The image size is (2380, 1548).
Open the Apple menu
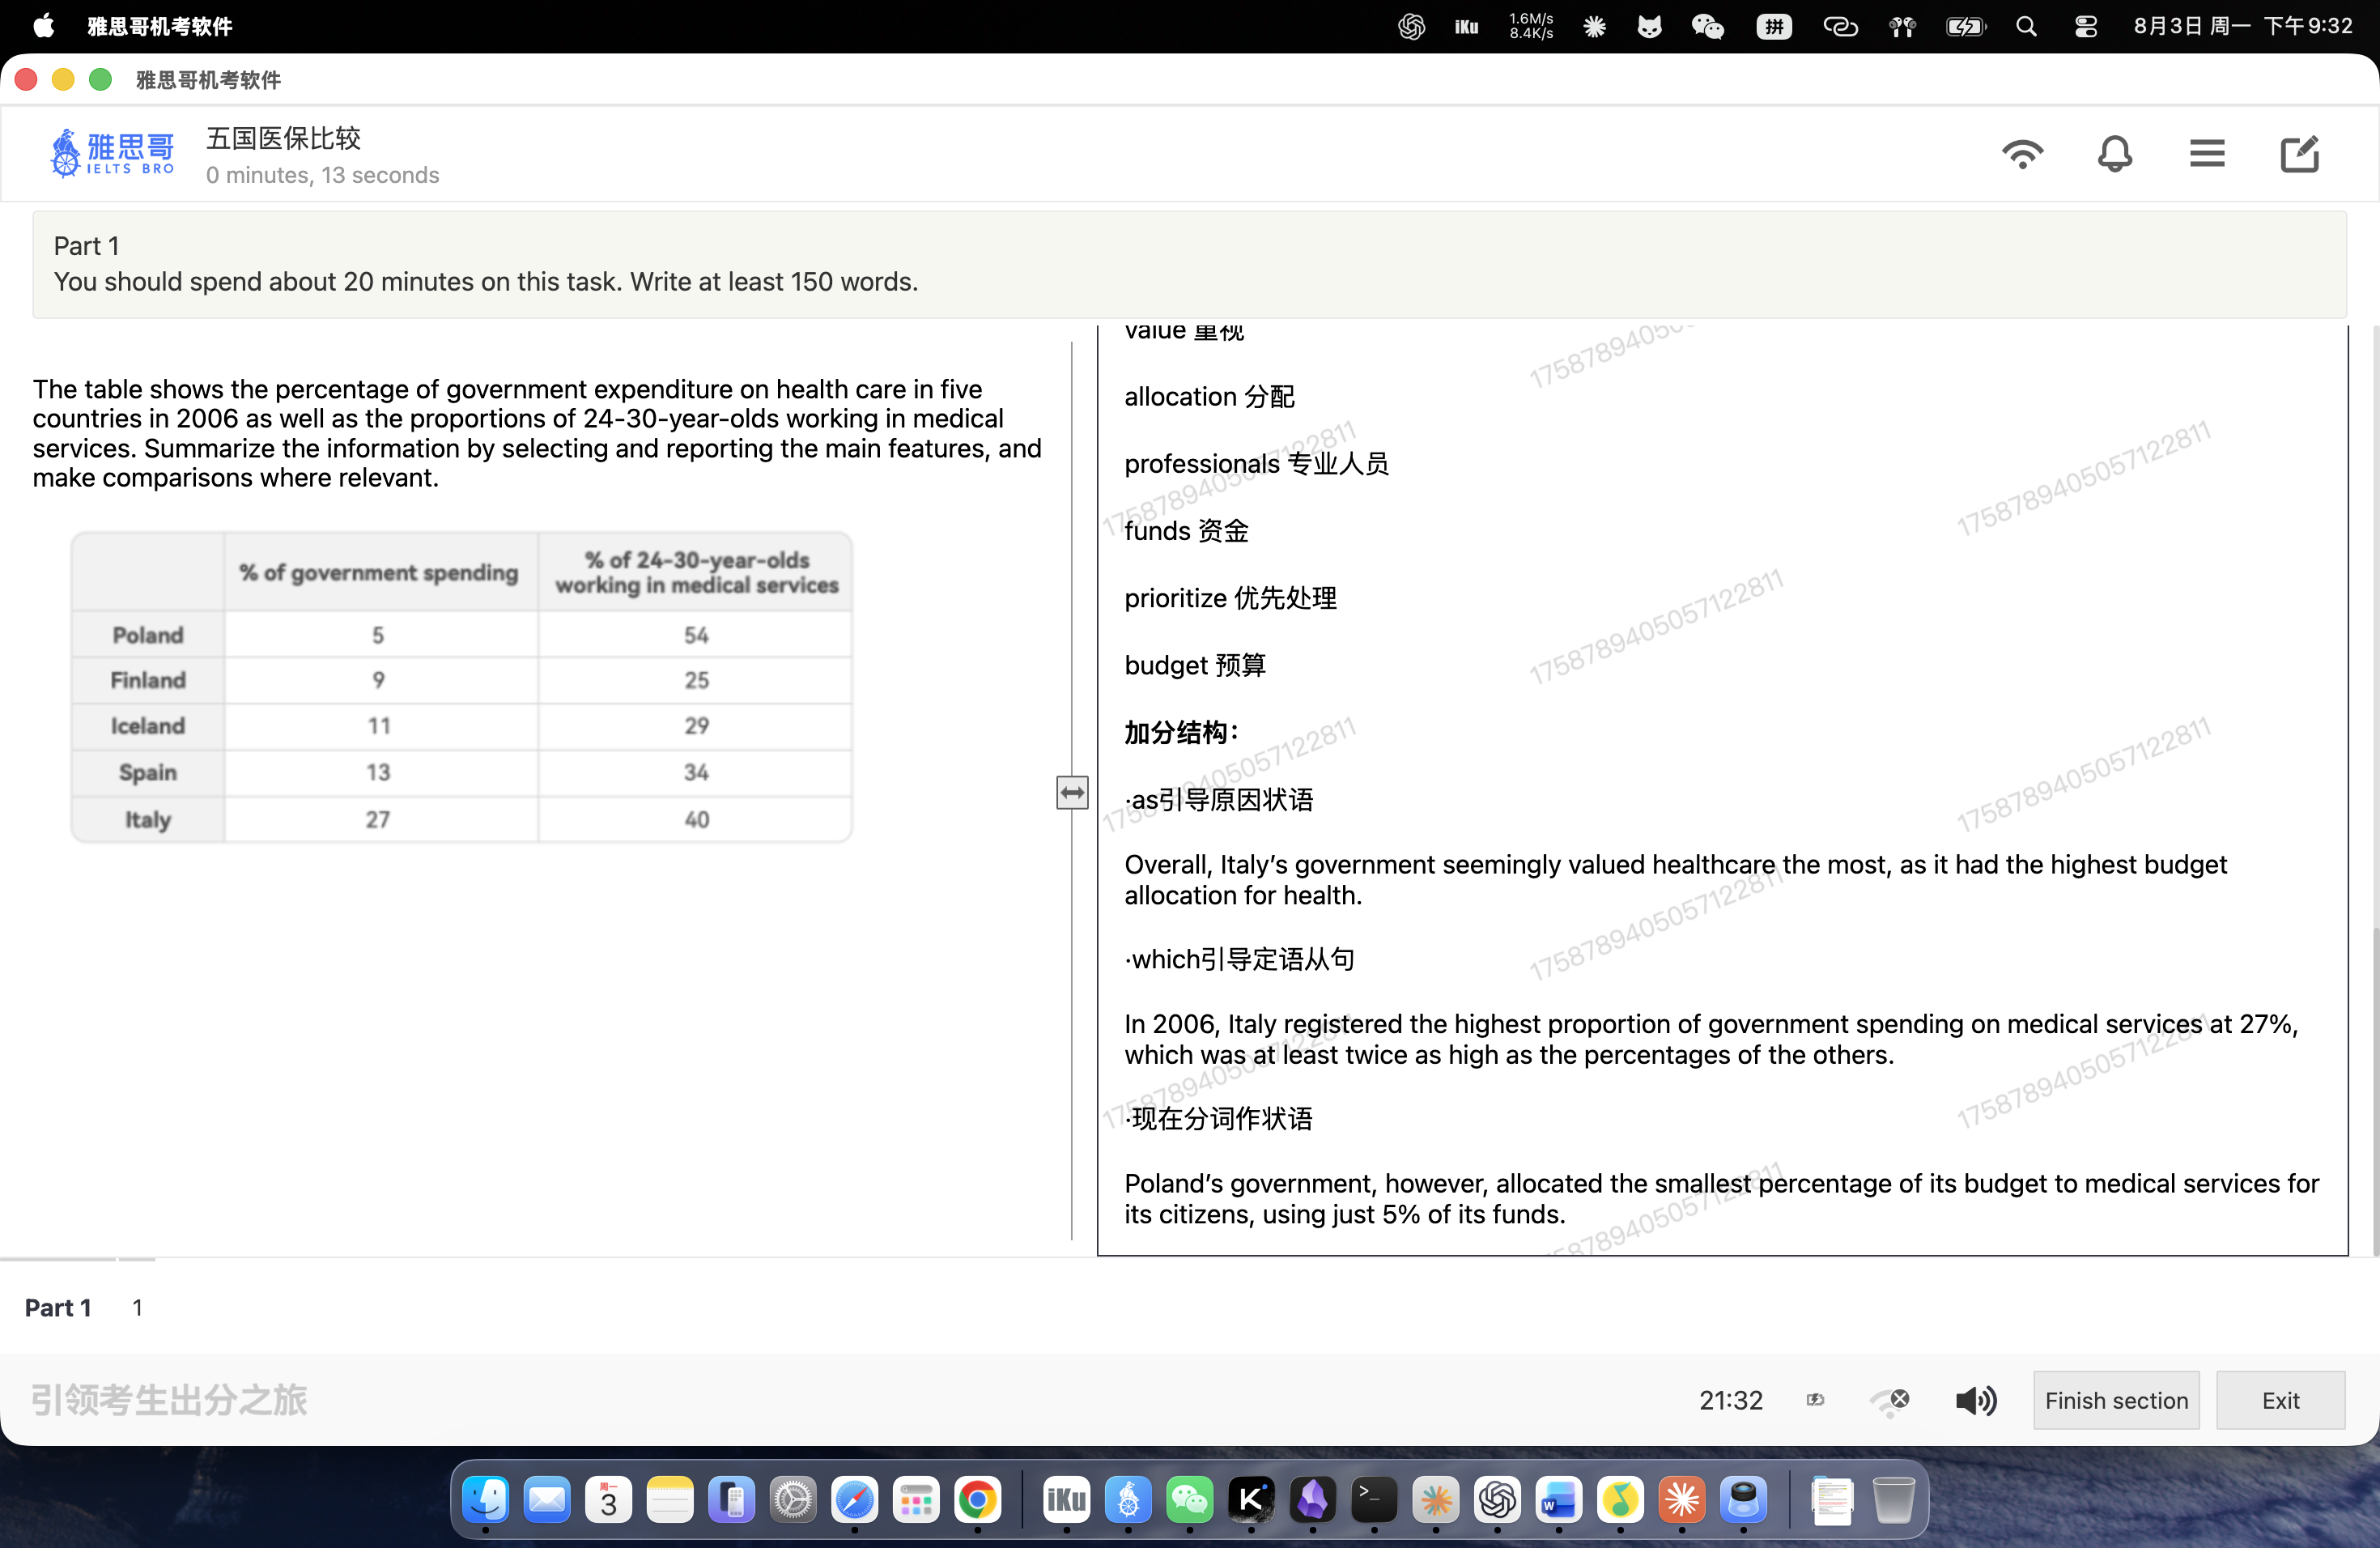point(44,26)
